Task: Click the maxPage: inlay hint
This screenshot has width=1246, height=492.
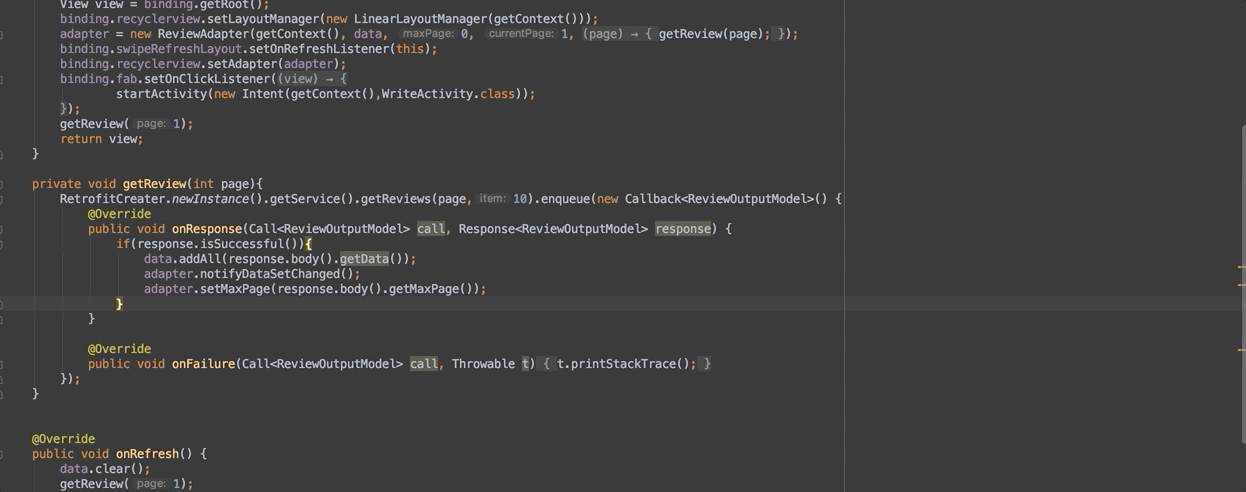Action: (428, 34)
